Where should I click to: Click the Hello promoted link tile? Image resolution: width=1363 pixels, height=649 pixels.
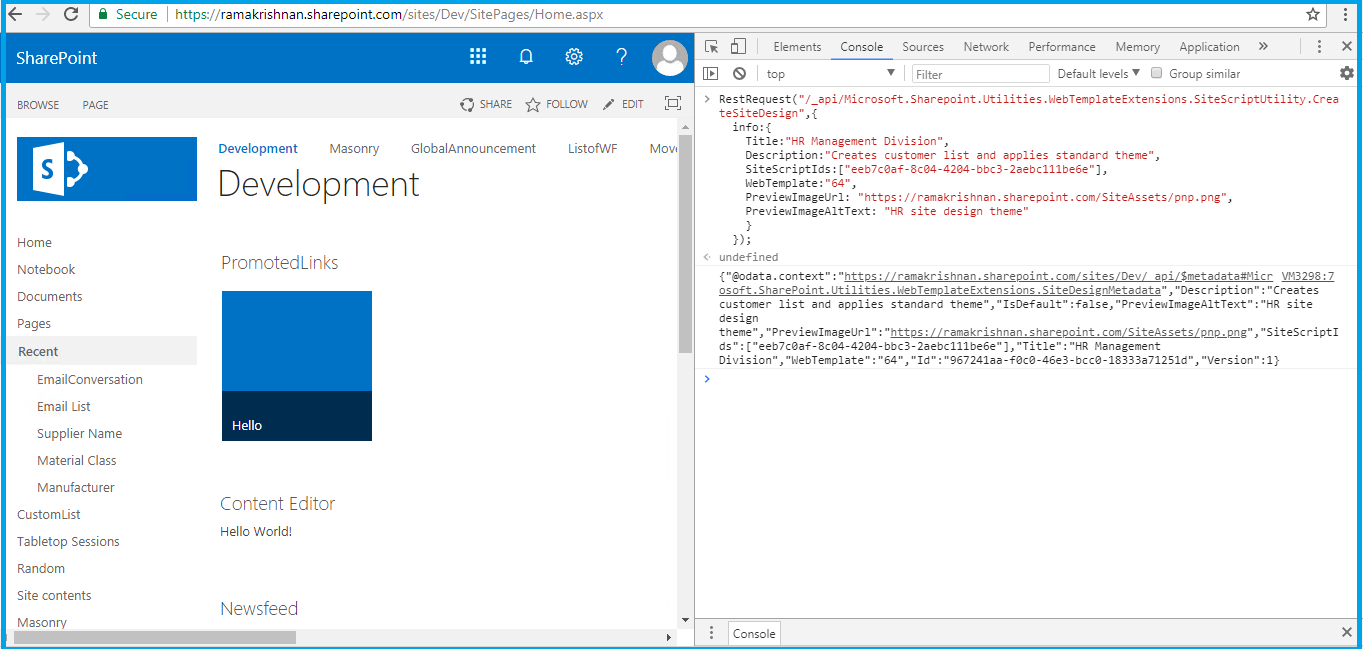click(x=297, y=366)
